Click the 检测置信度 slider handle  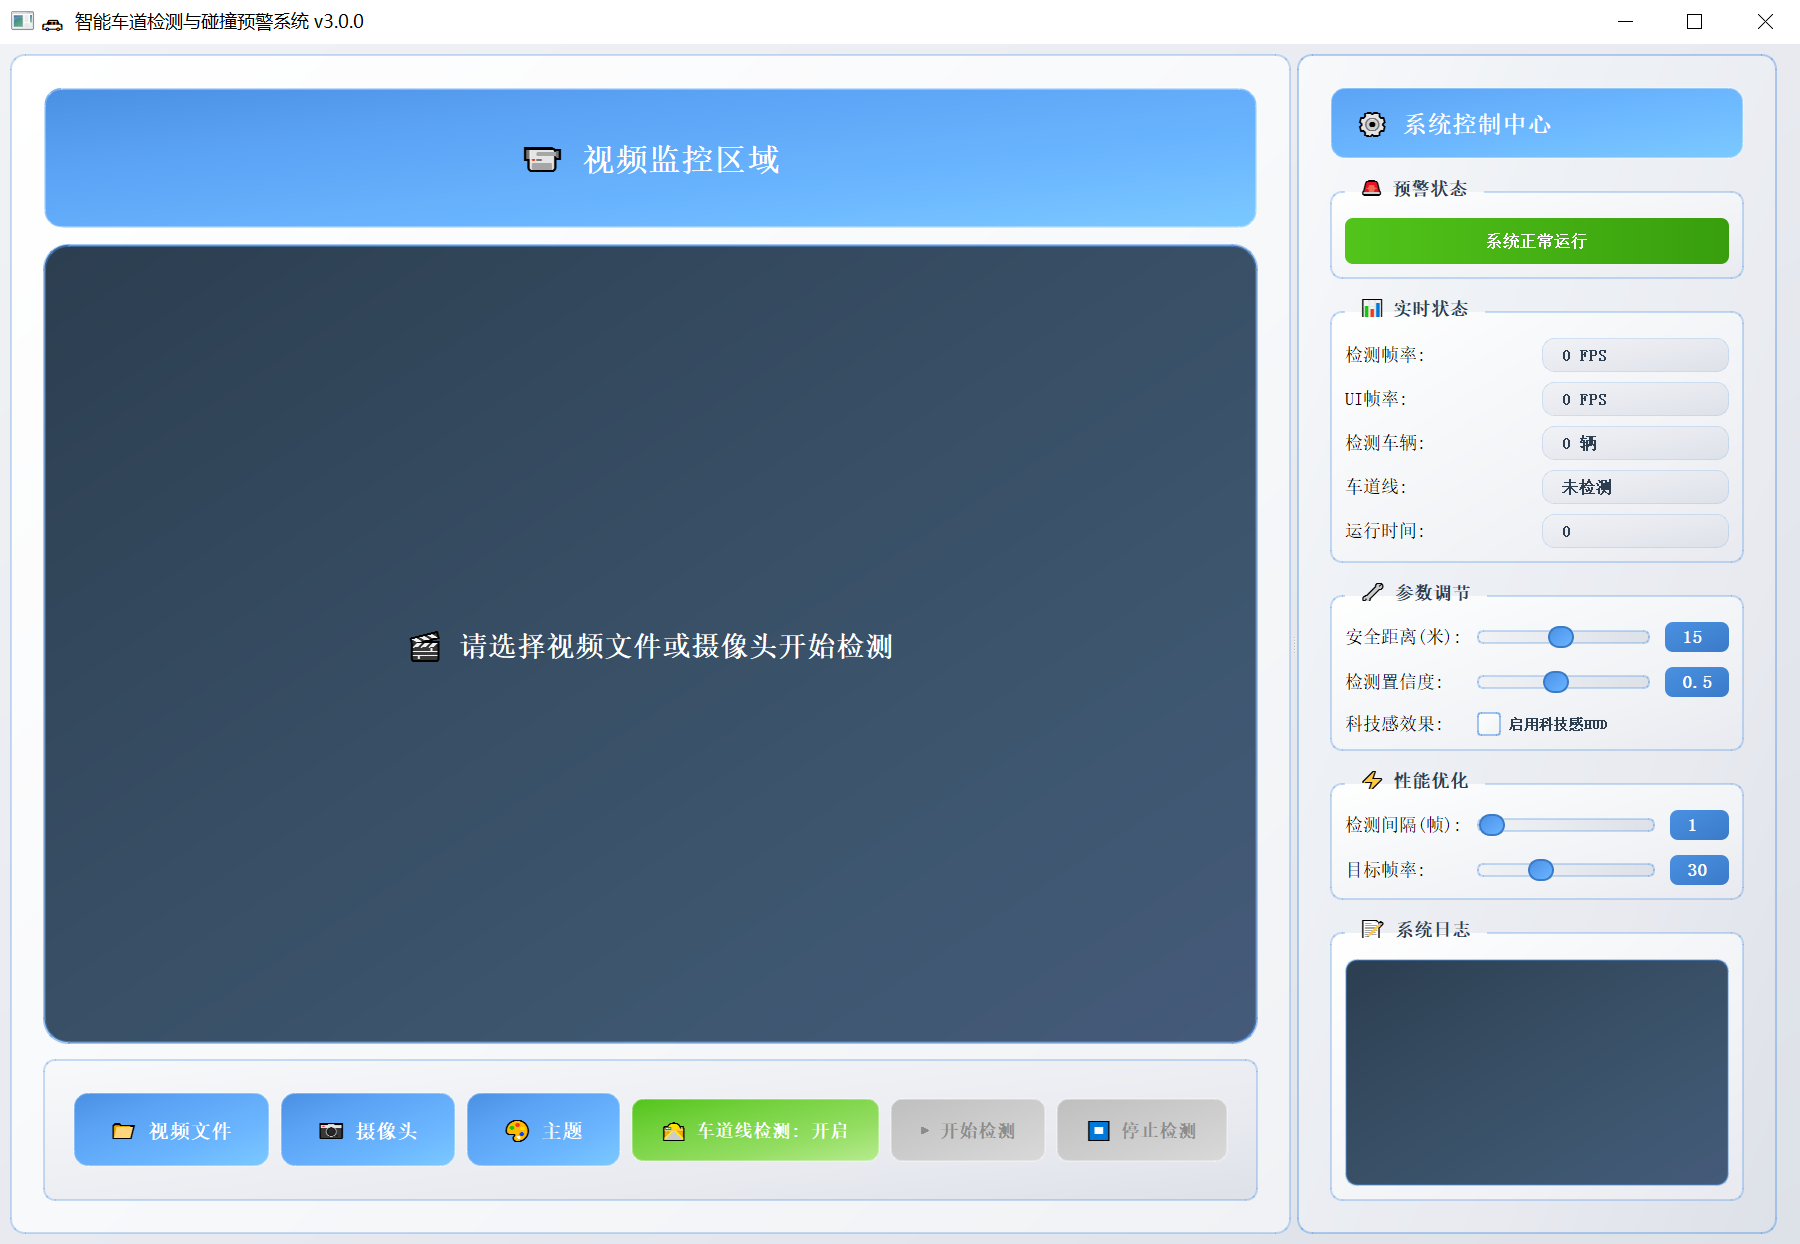(1556, 682)
